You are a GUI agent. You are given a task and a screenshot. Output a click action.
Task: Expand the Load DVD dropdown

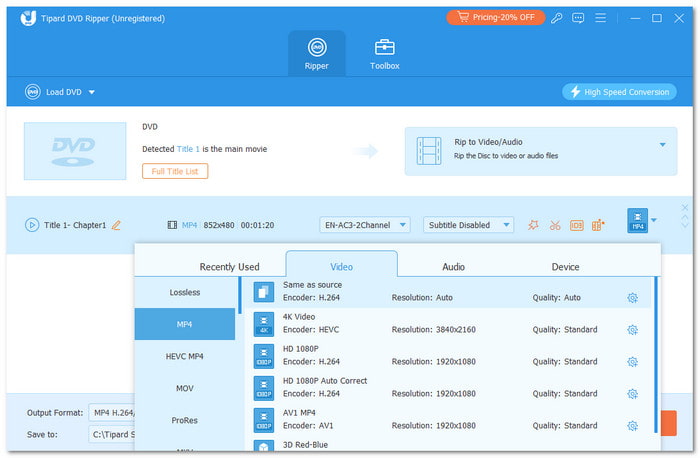coord(92,92)
